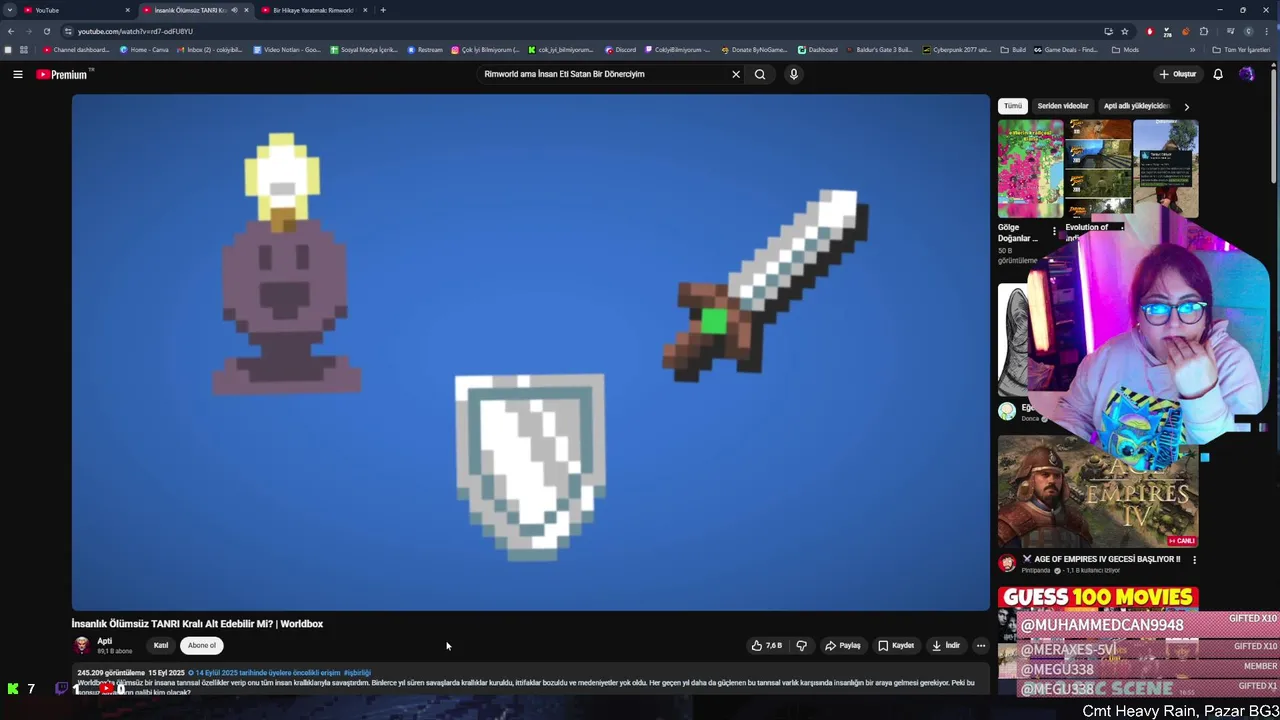This screenshot has height=720, width=1280.
Task: Open Game Deals bookmark
Action: 1066,50
